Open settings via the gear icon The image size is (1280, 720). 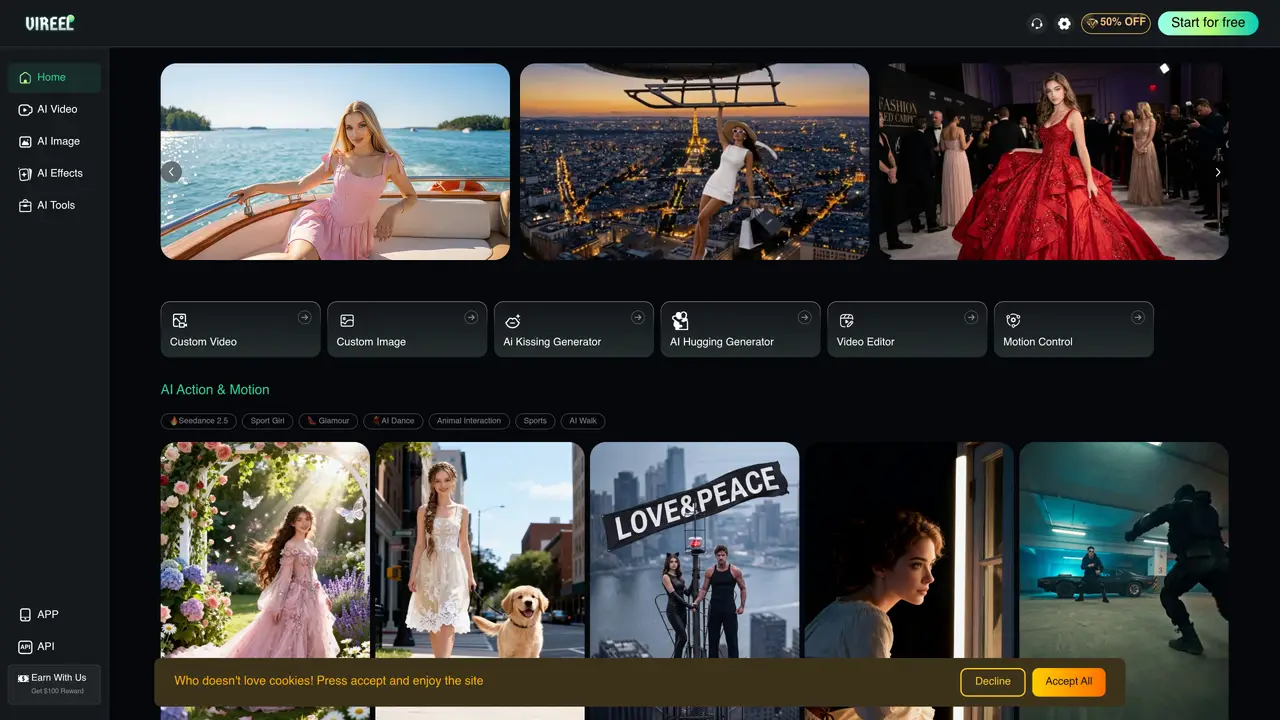pyautogui.click(x=1064, y=23)
